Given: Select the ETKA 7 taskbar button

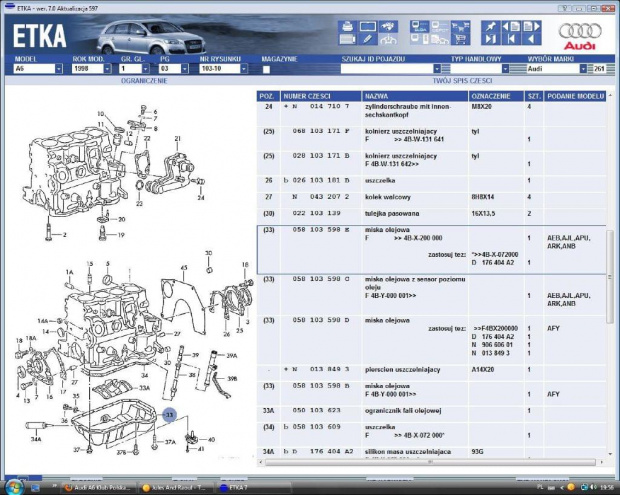Looking at the screenshot, I should click(x=254, y=487).
